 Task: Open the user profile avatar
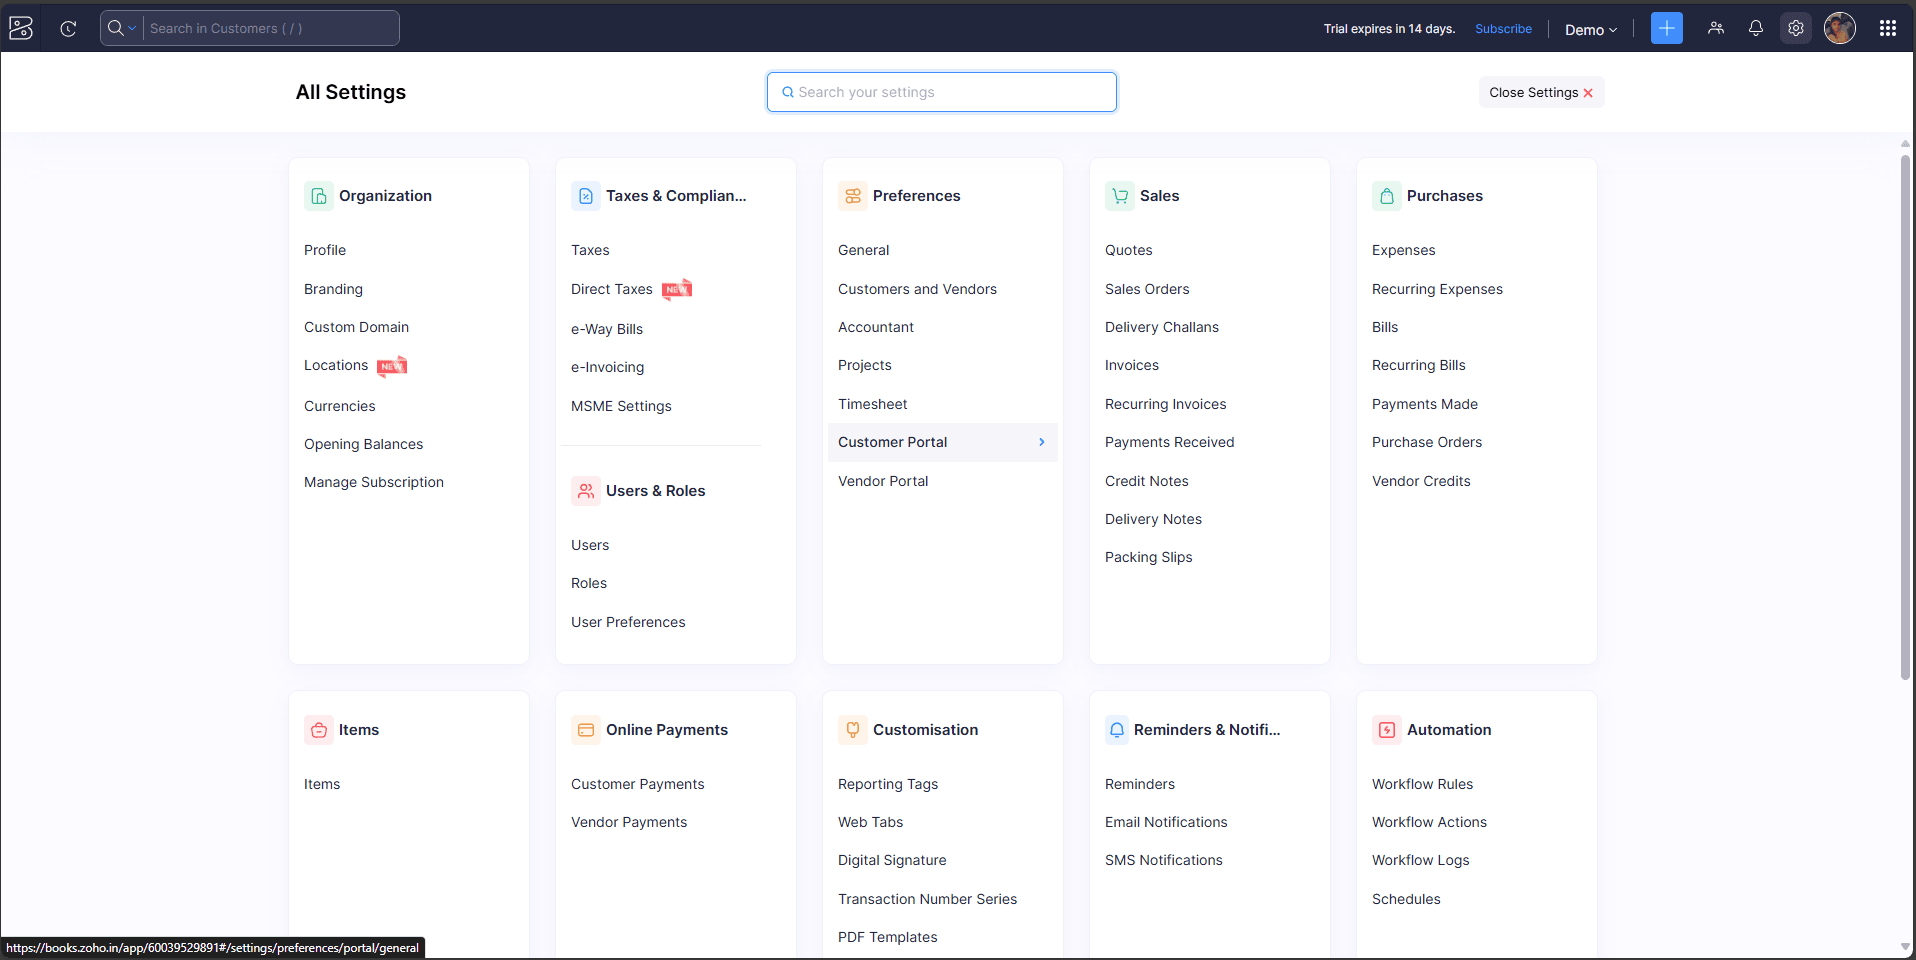1840,28
